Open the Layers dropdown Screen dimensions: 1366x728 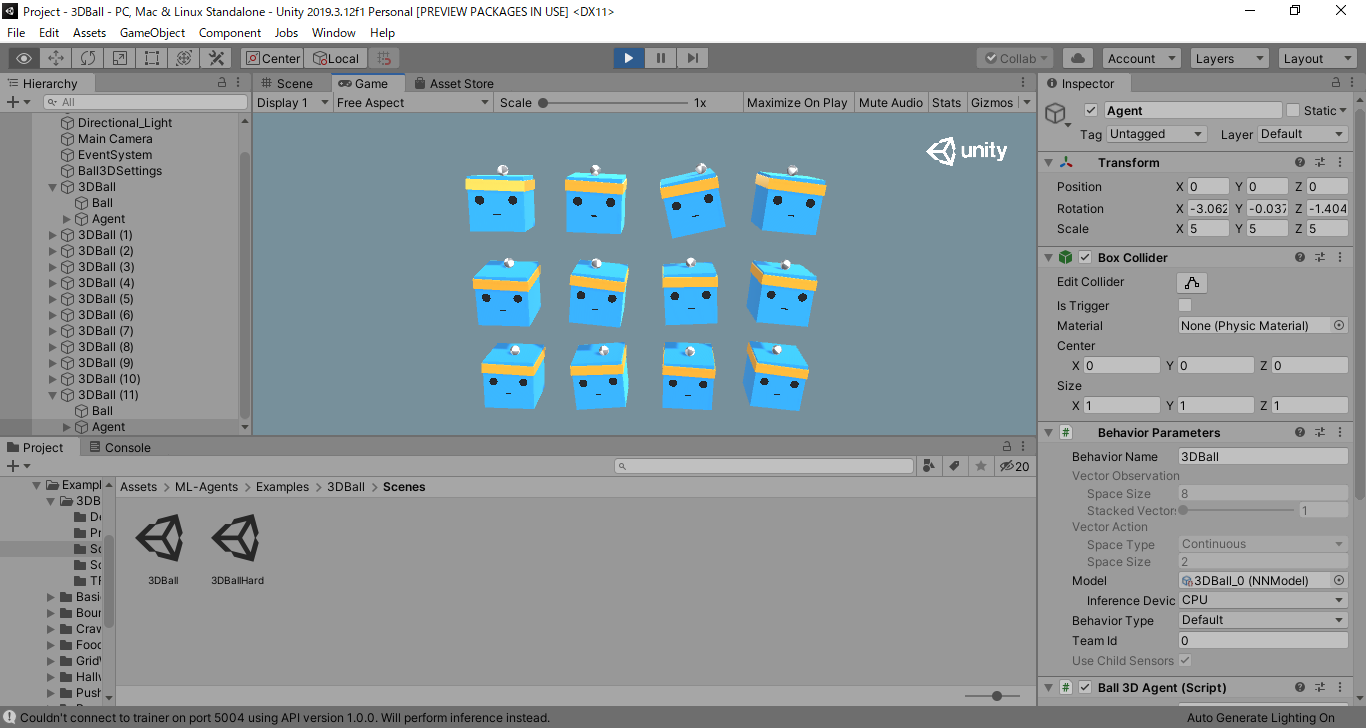[1229, 58]
